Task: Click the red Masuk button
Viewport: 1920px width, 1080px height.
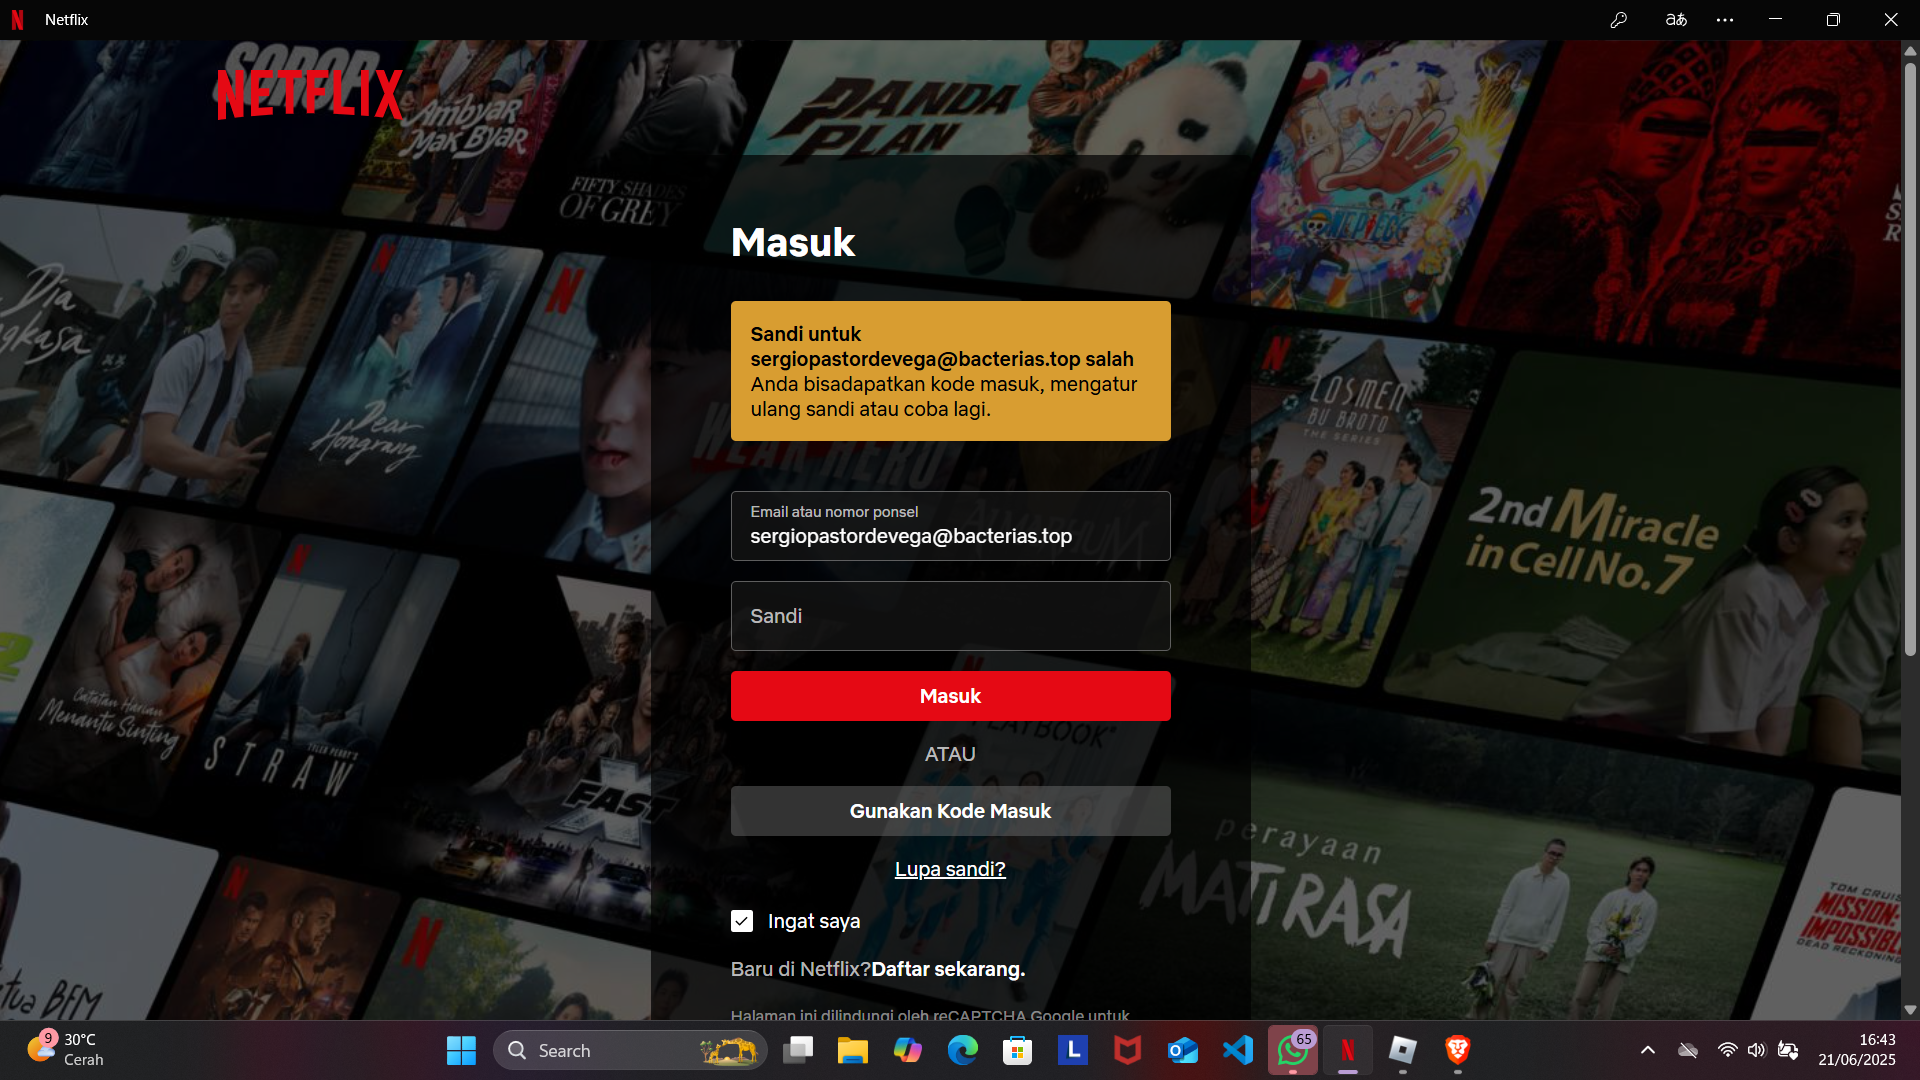Action: click(950, 696)
